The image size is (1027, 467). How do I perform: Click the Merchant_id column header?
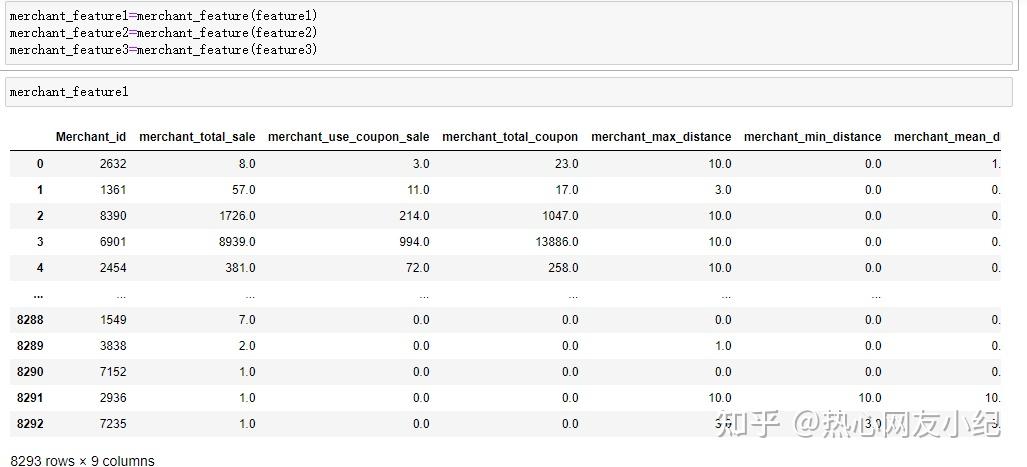pos(91,137)
